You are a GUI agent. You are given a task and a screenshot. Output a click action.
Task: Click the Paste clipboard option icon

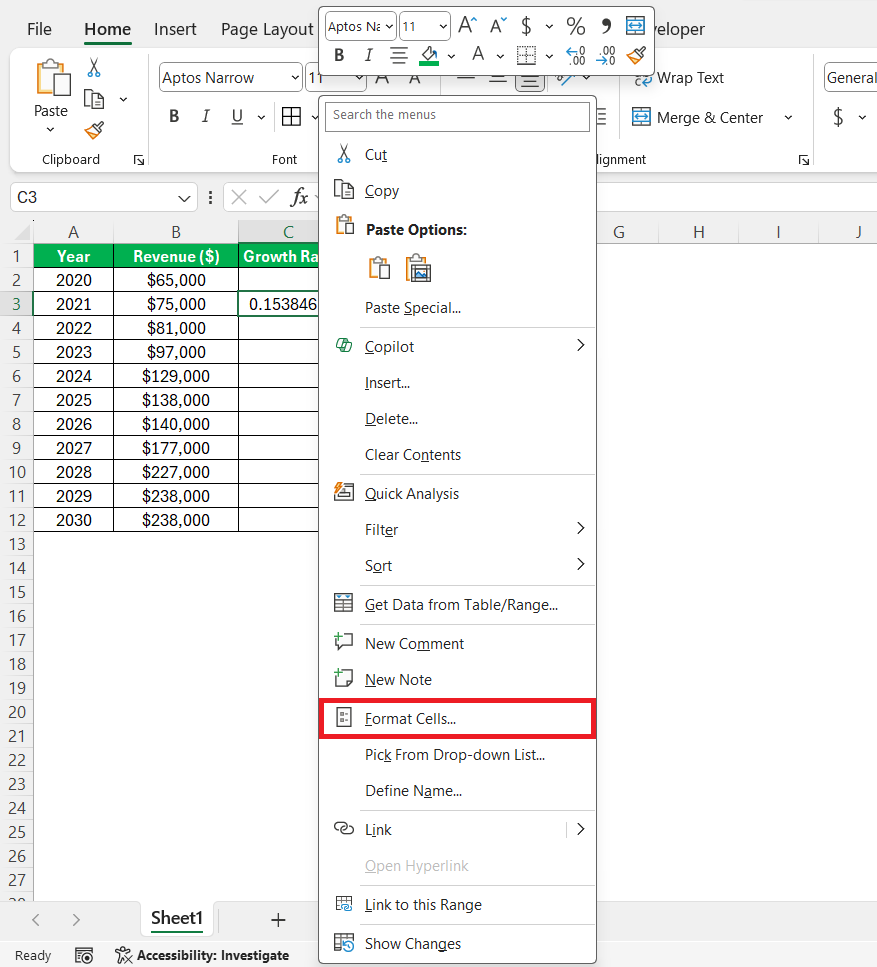(x=379, y=268)
